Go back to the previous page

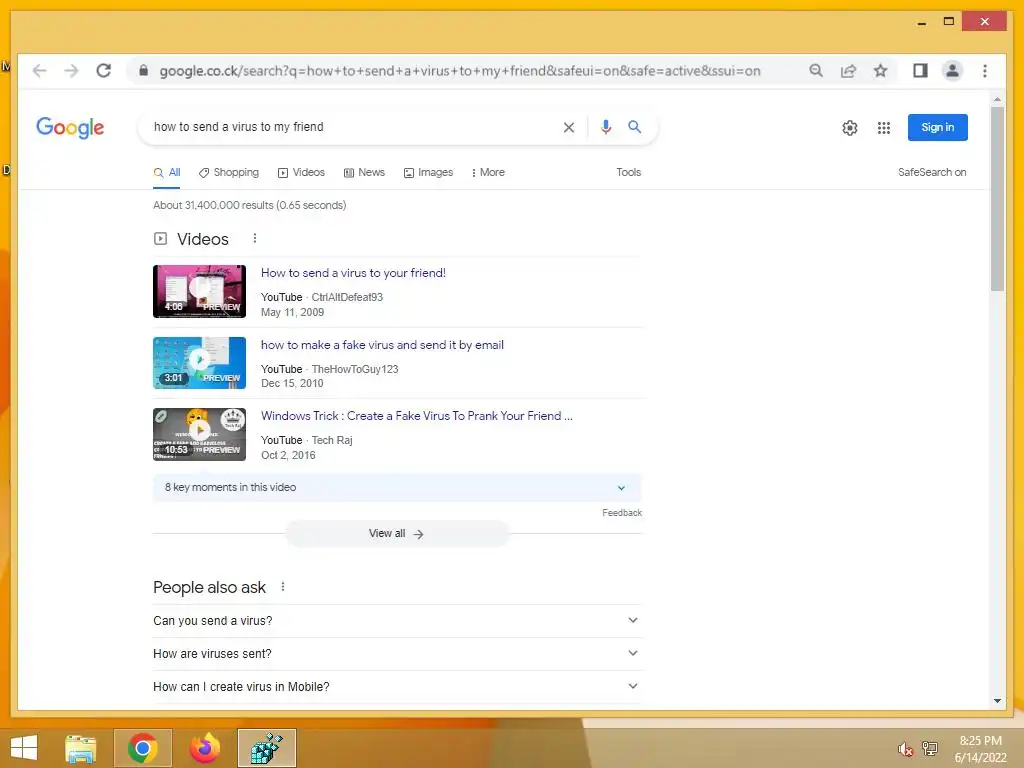point(39,71)
